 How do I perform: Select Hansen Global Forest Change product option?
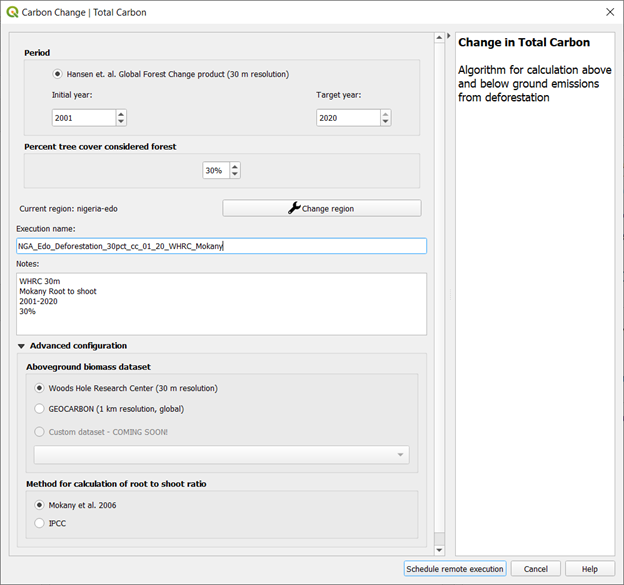(58, 74)
